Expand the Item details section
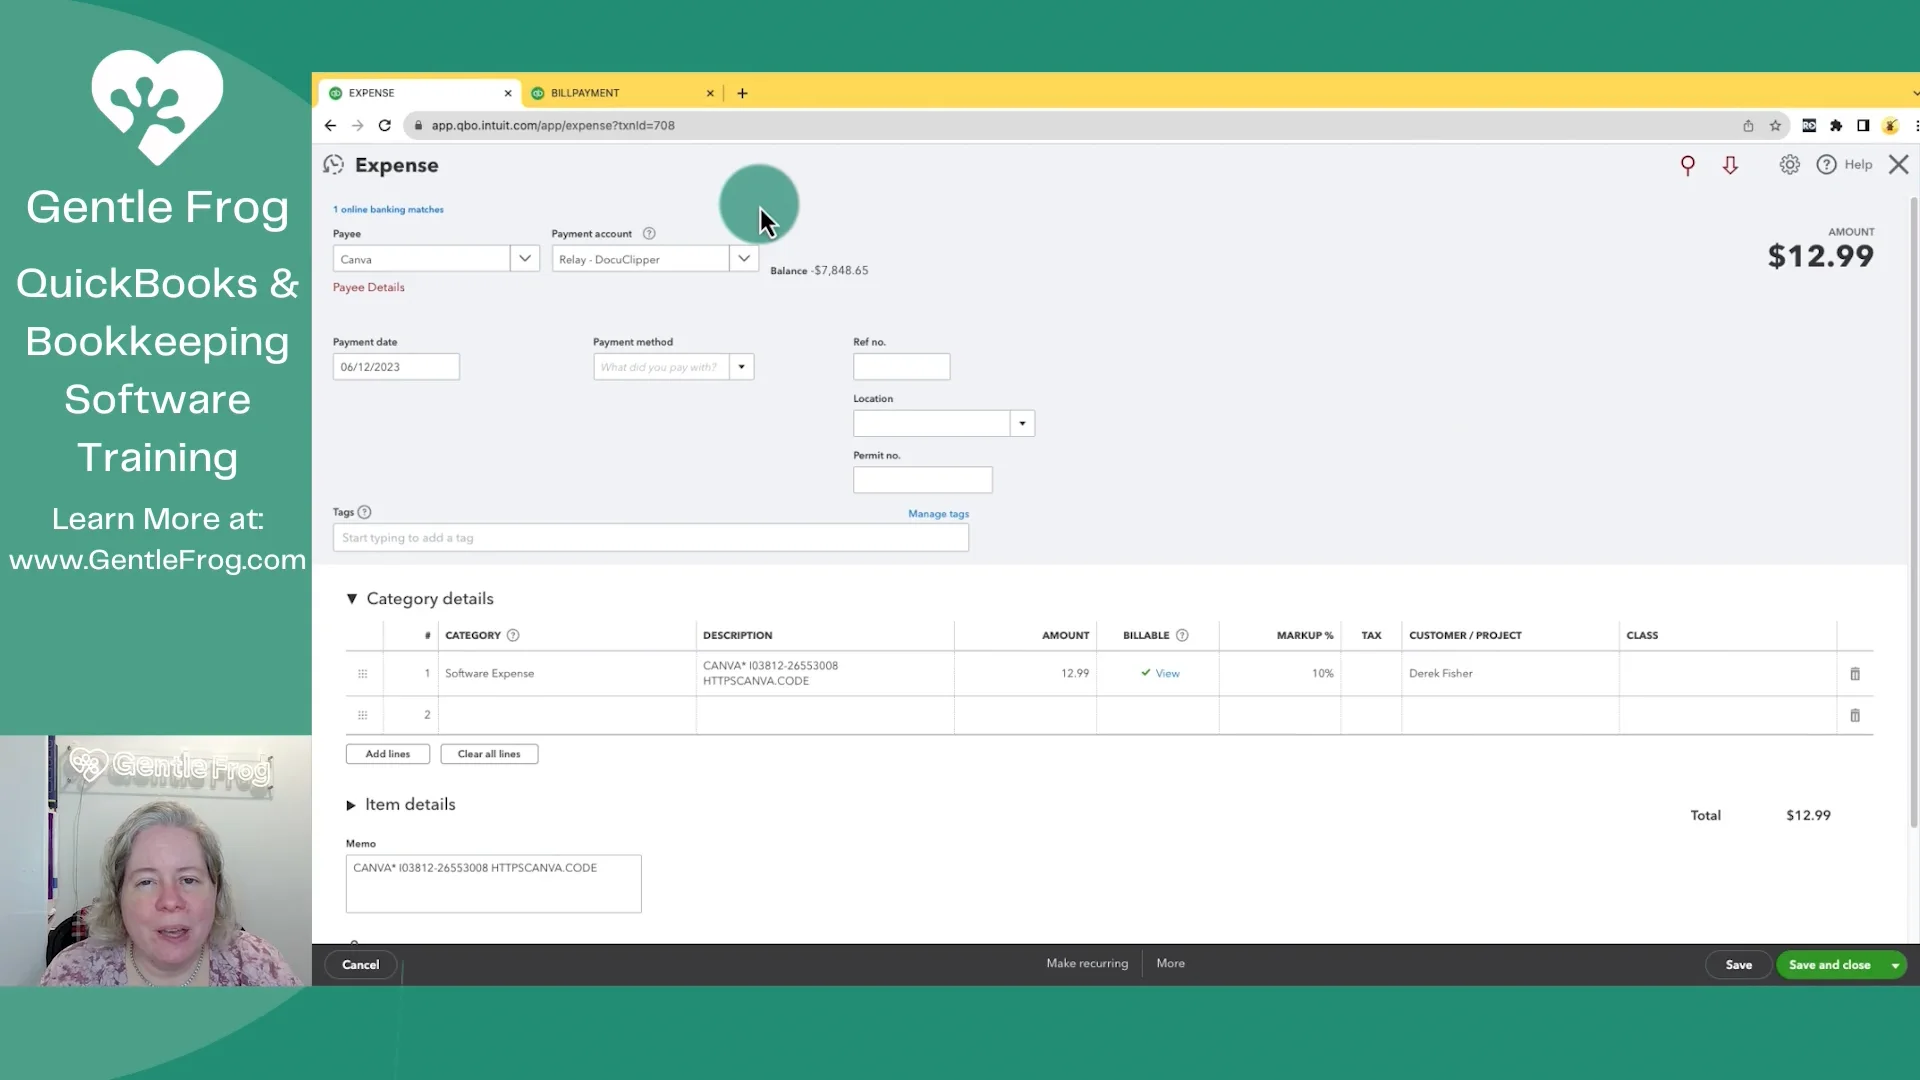1920x1080 pixels. [351, 805]
